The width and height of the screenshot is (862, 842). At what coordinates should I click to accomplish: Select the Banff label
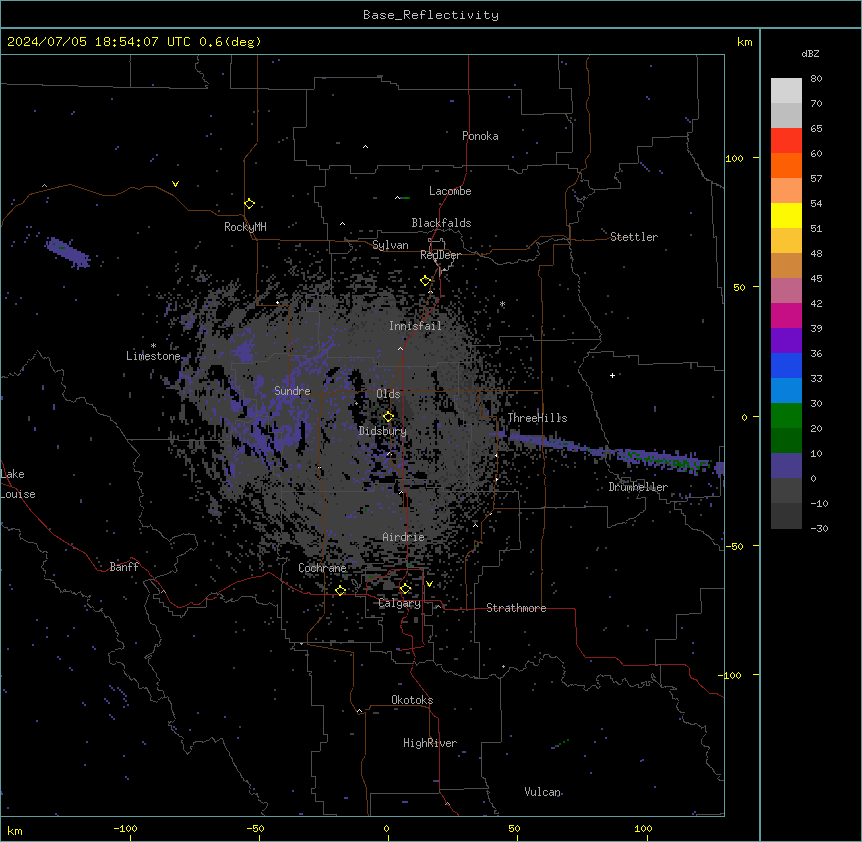[x=124, y=567]
